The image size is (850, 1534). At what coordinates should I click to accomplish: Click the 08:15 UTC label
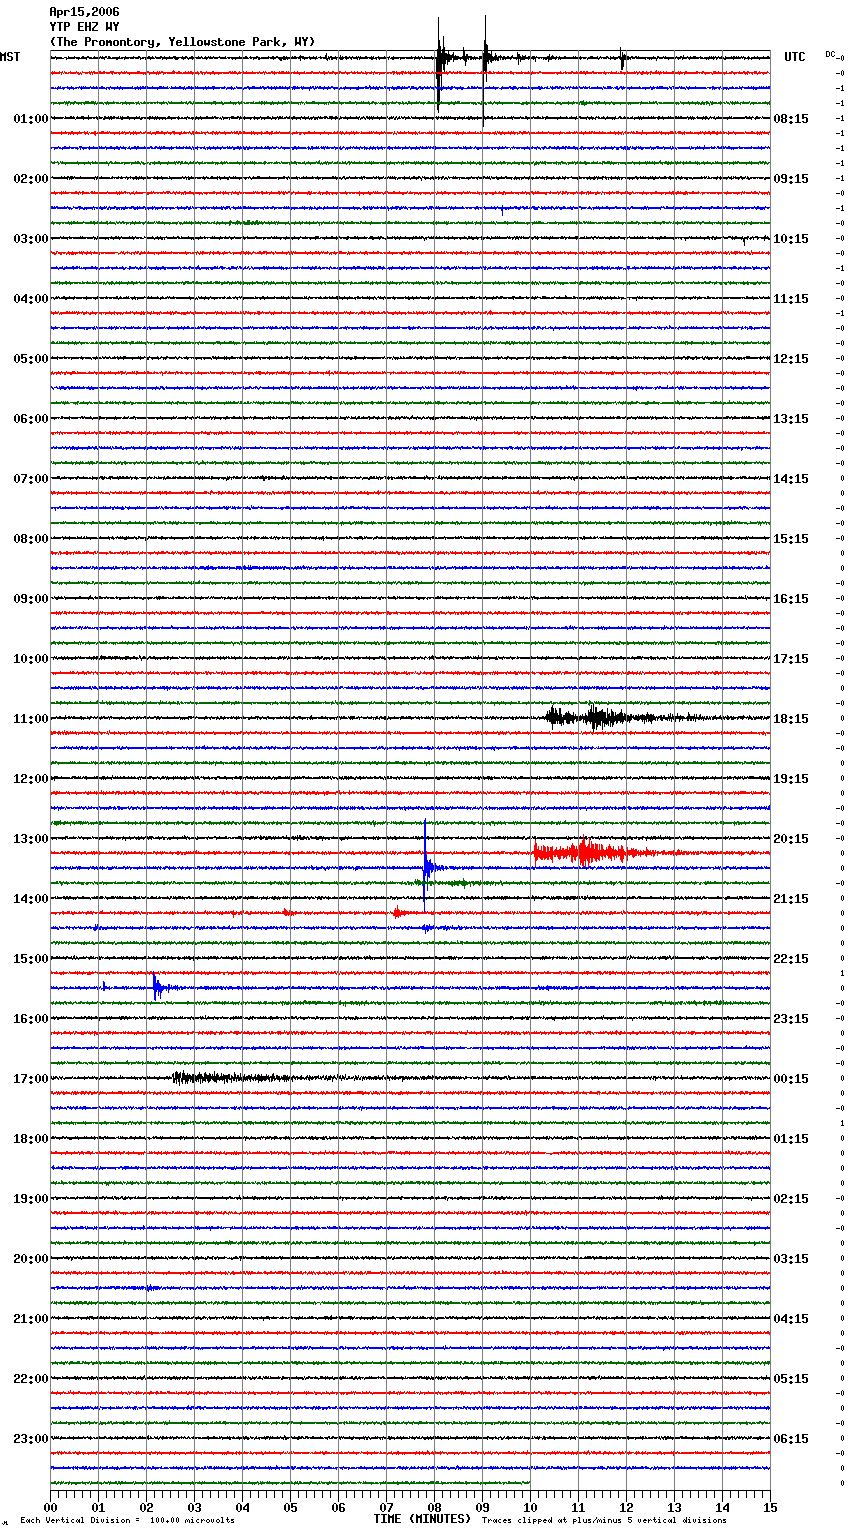point(791,119)
